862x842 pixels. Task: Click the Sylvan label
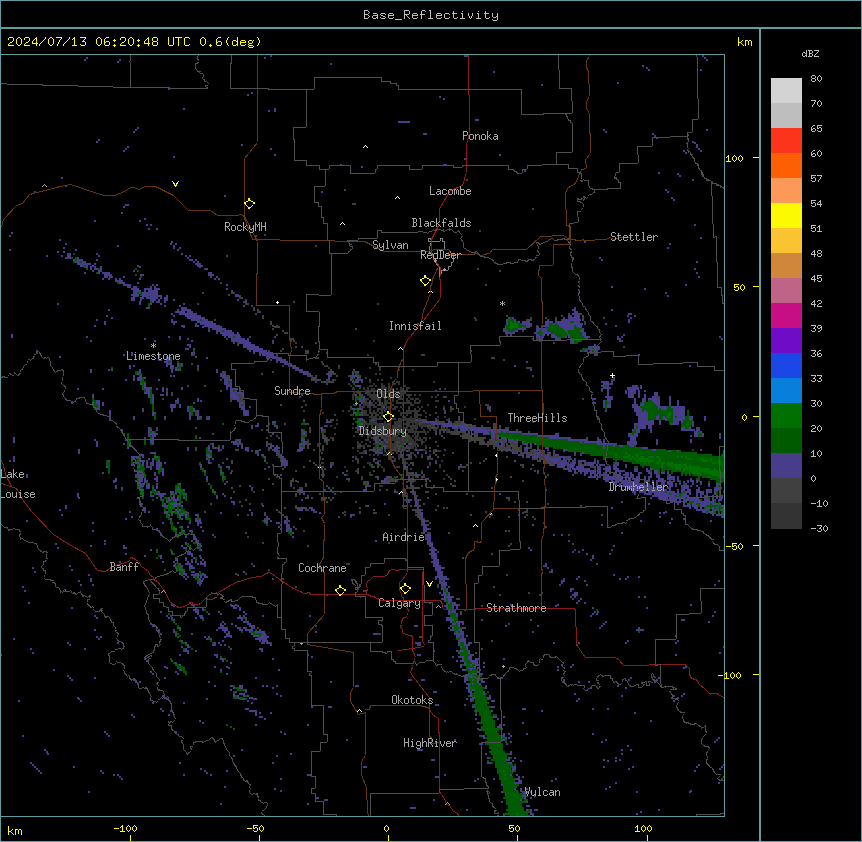[390, 245]
